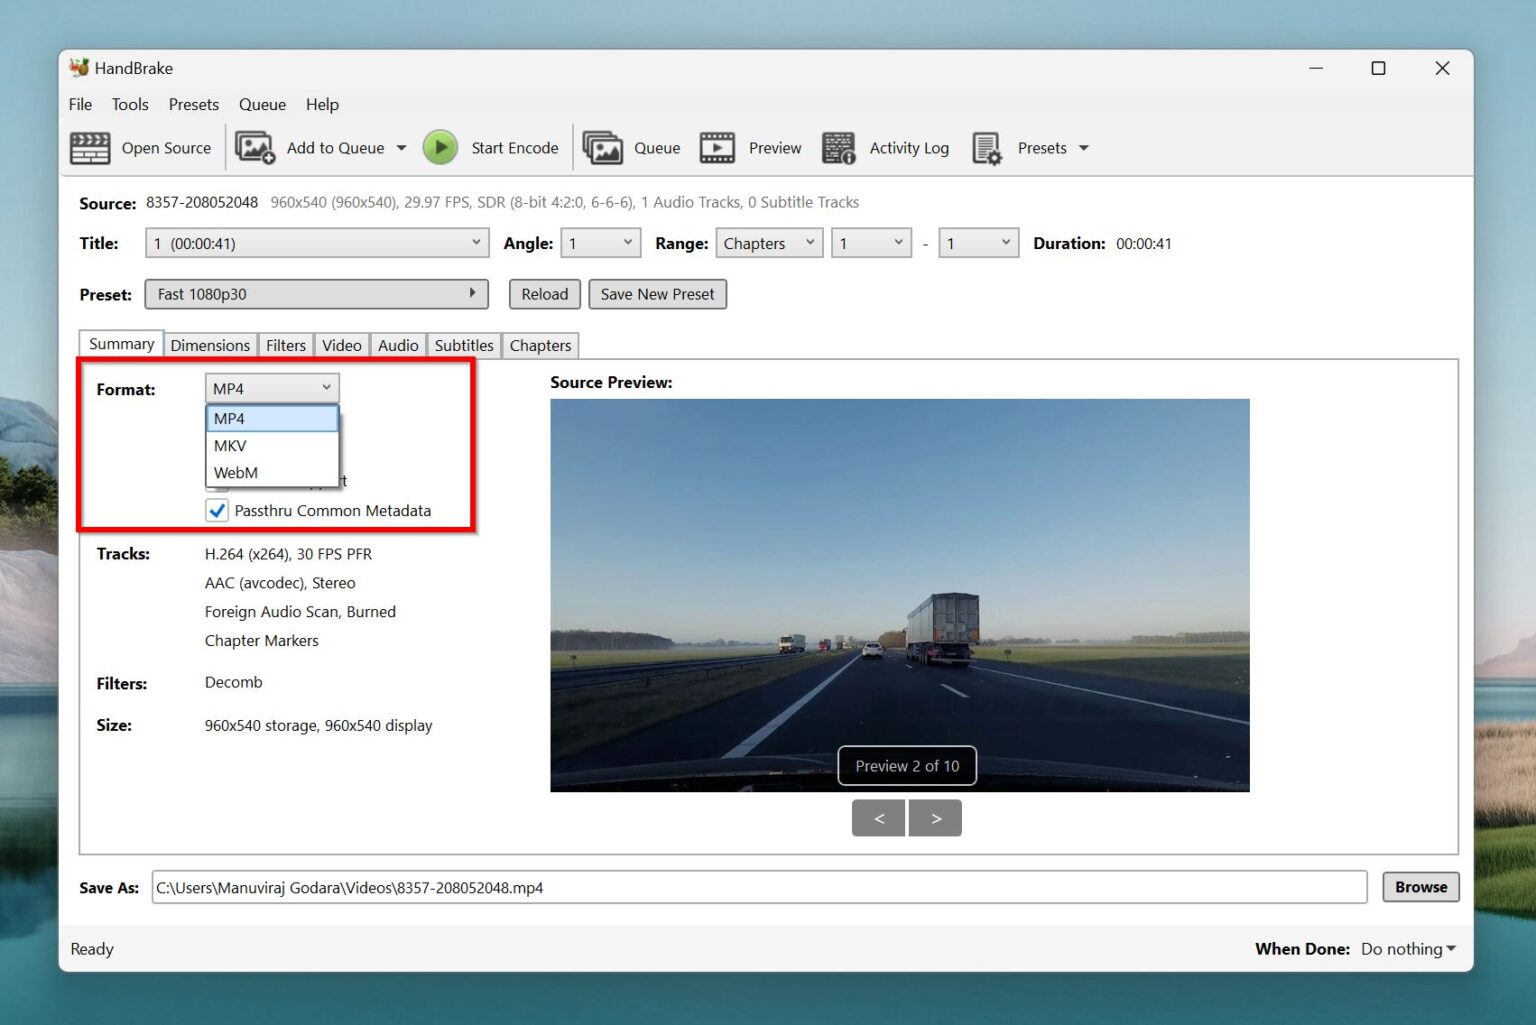Click the Browse button for output path
This screenshot has width=1536, height=1025.
[x=1419, y=887]
